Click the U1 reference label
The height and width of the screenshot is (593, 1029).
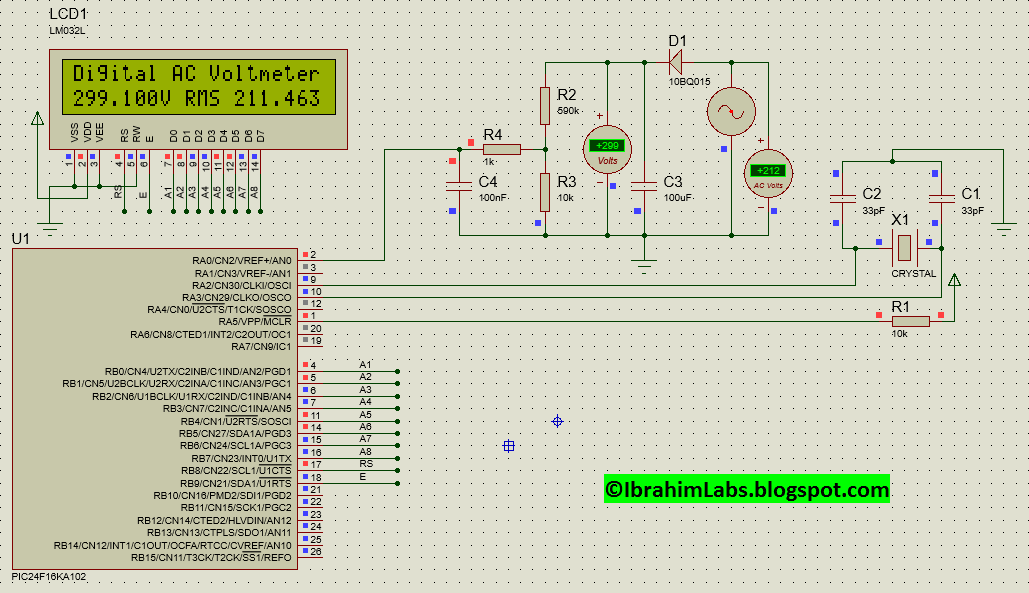20,239
